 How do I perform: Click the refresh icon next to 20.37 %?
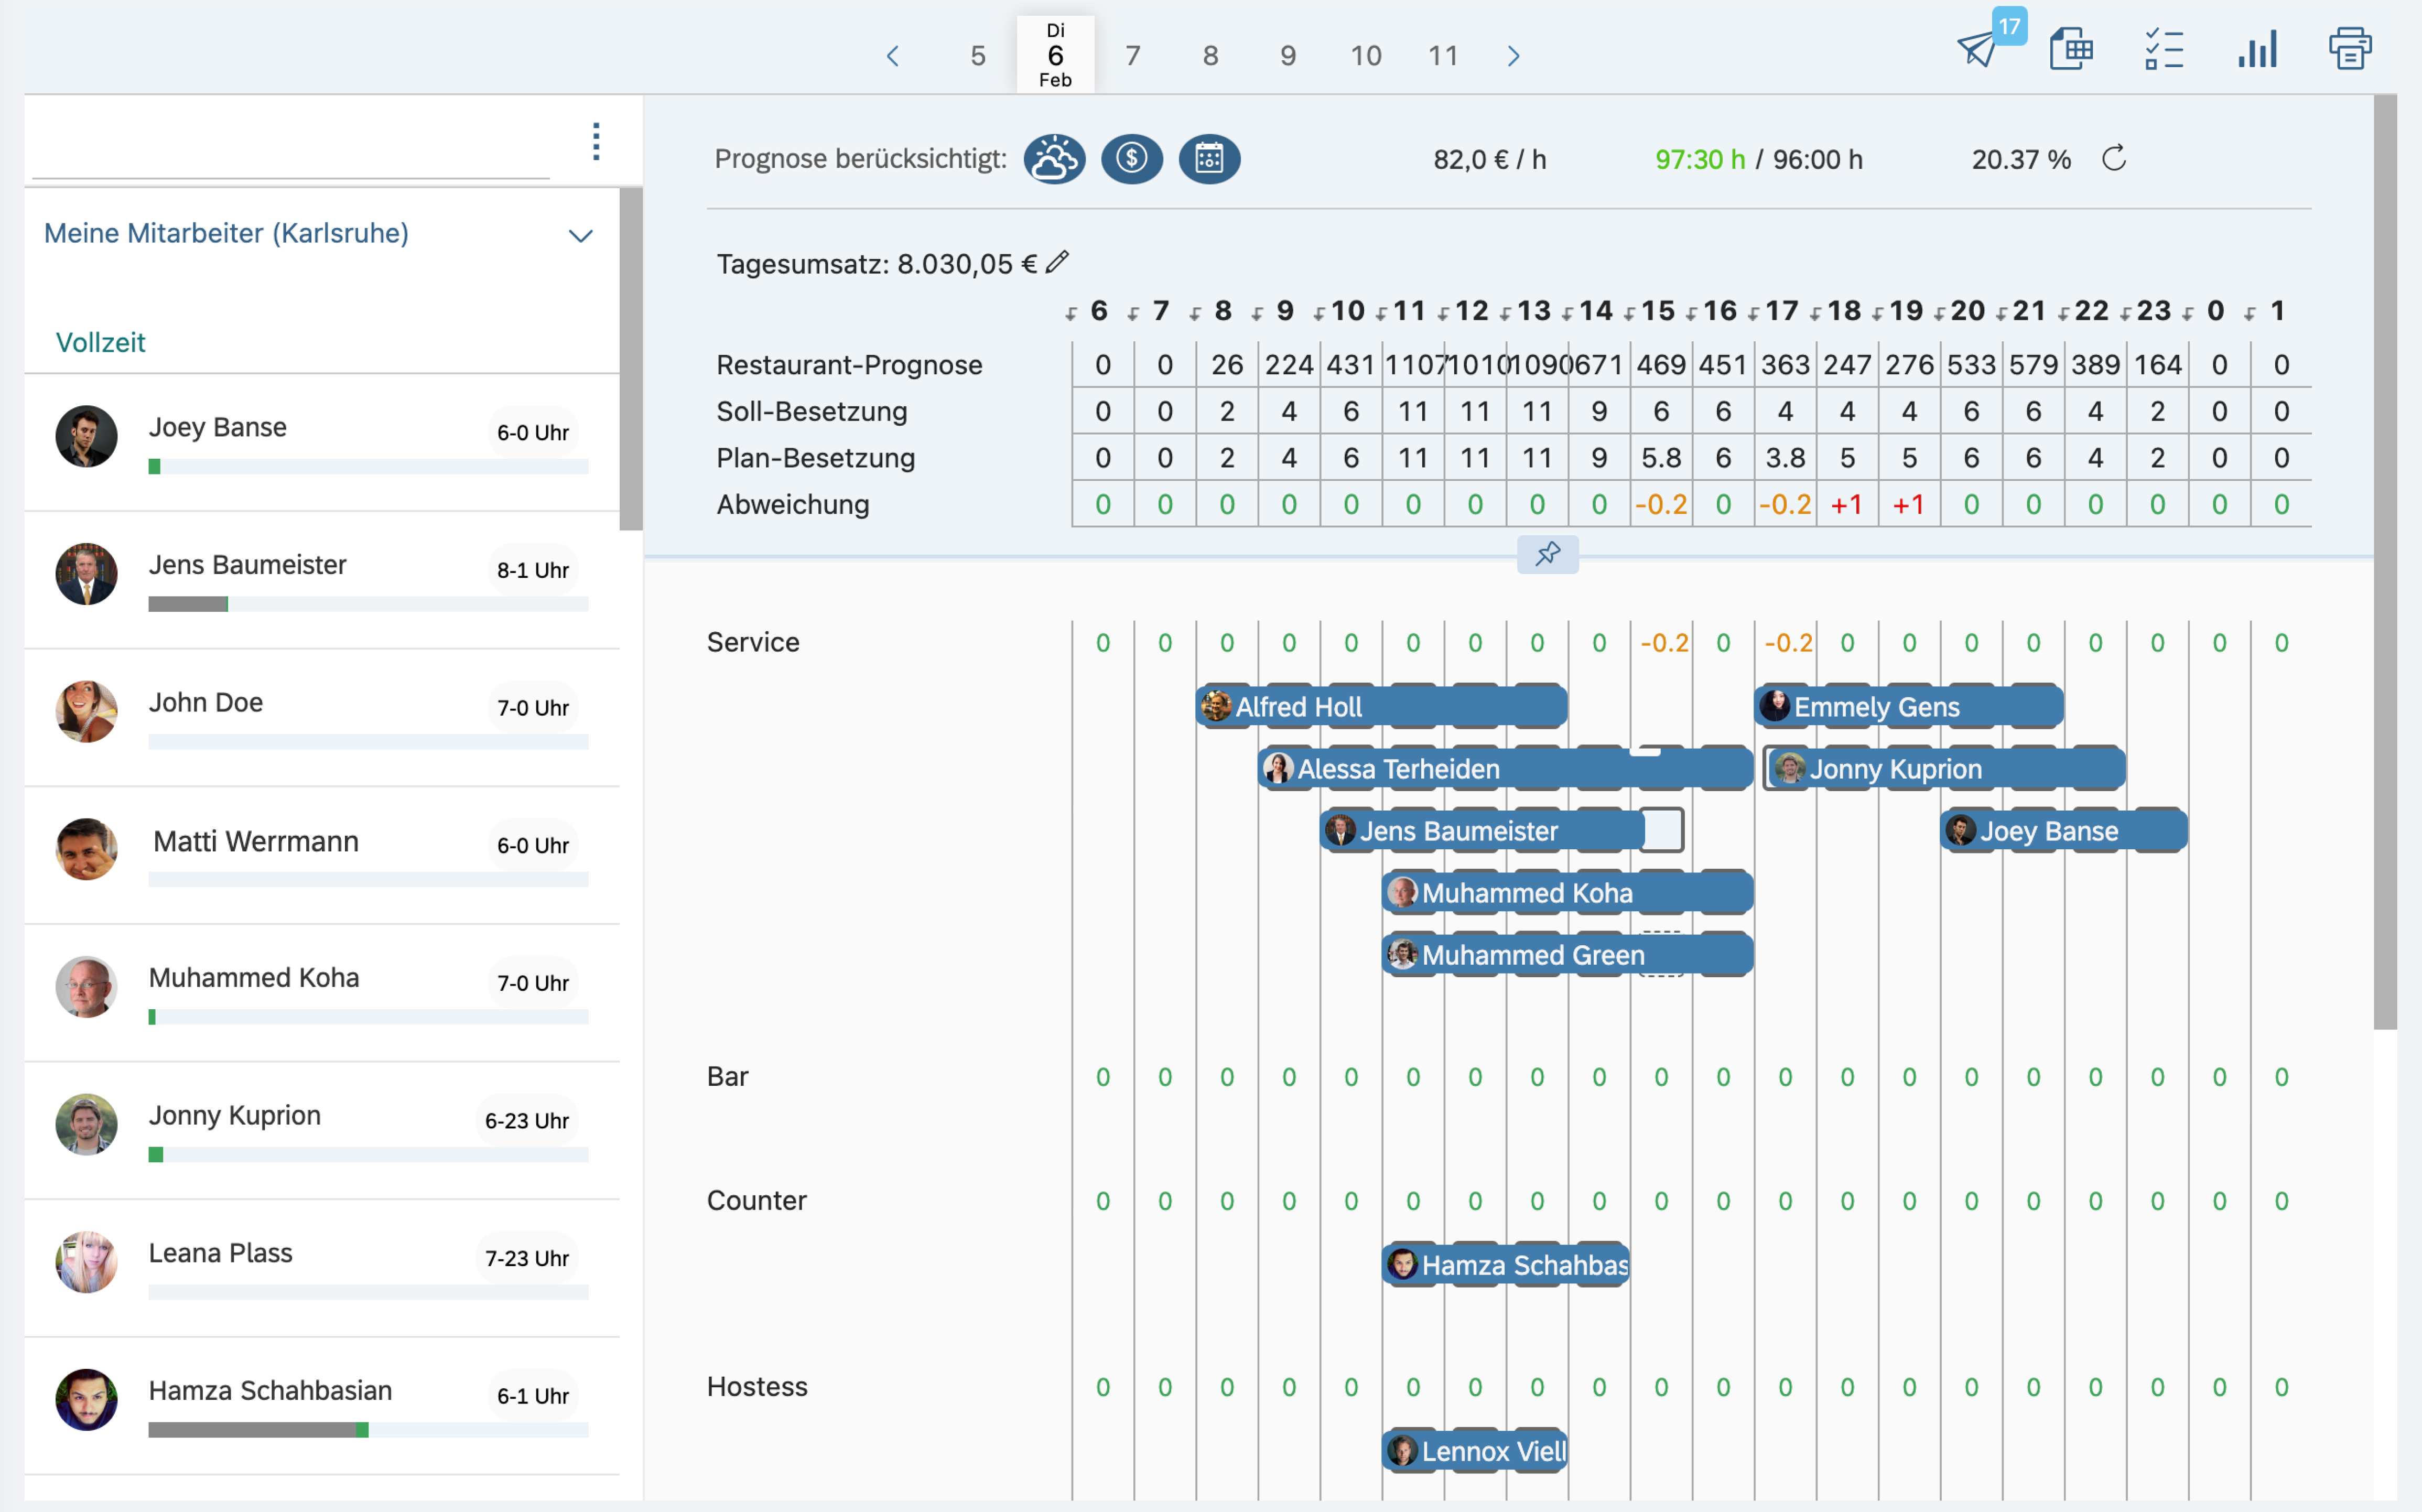tap(2113, 158)
